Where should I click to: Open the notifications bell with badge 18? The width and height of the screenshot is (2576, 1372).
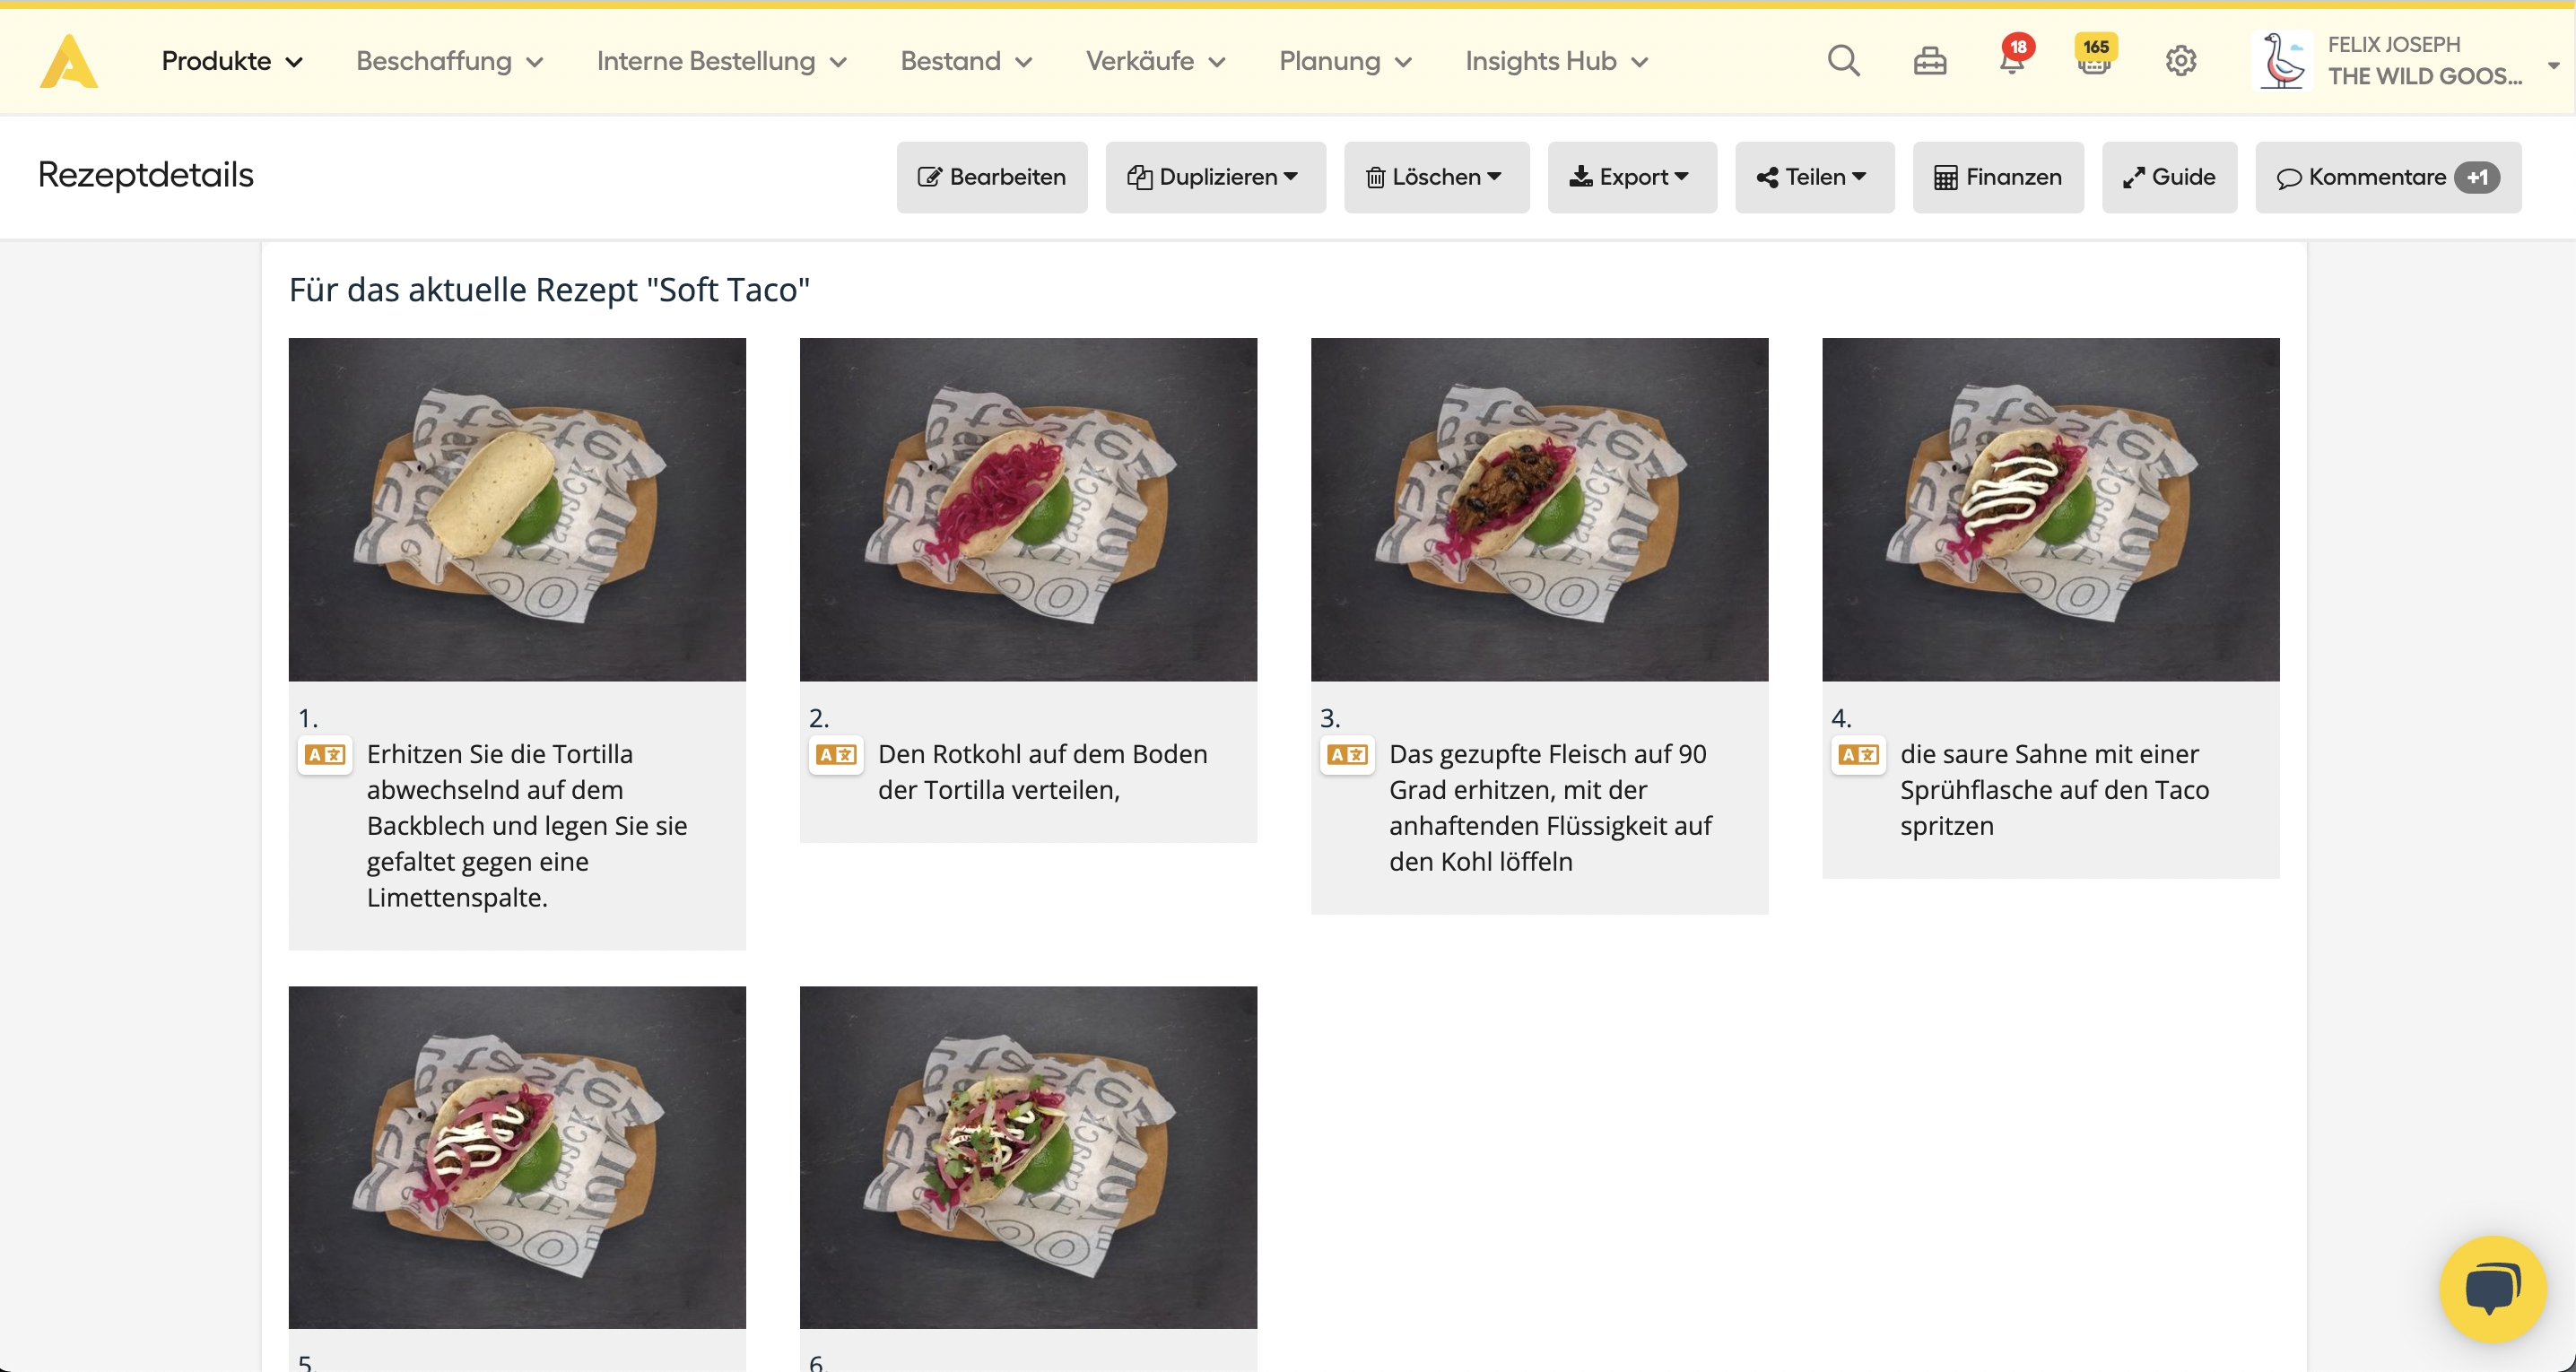[x=2011, y=60]
